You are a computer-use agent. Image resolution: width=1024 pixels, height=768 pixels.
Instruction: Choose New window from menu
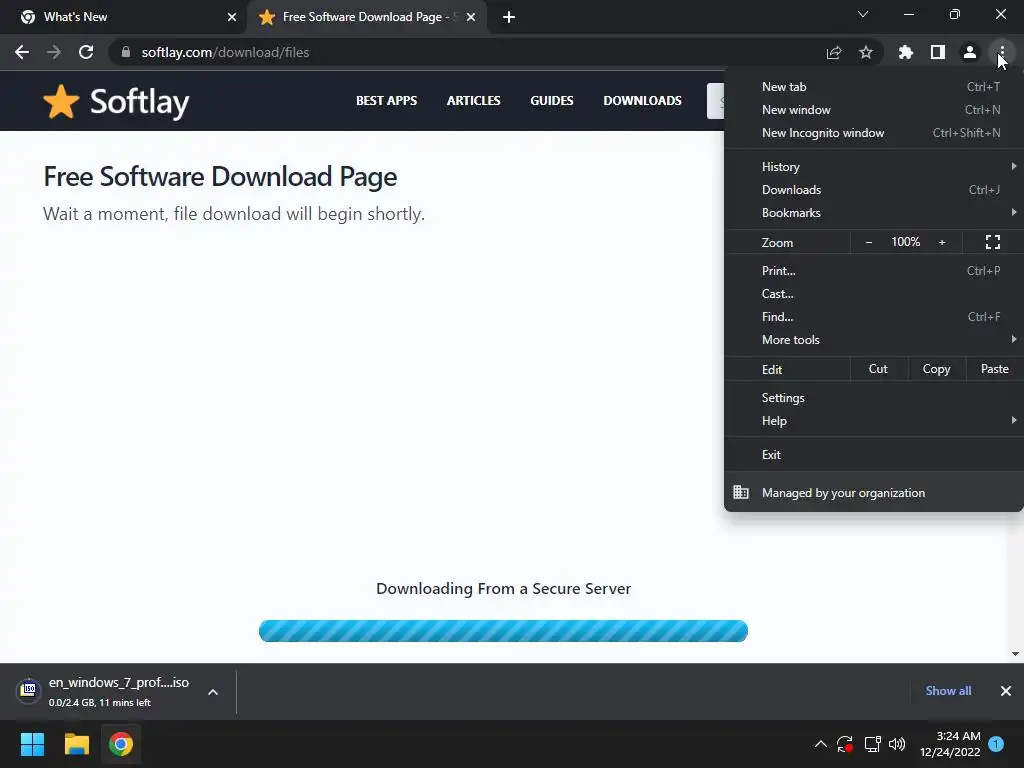click(874, 110)
